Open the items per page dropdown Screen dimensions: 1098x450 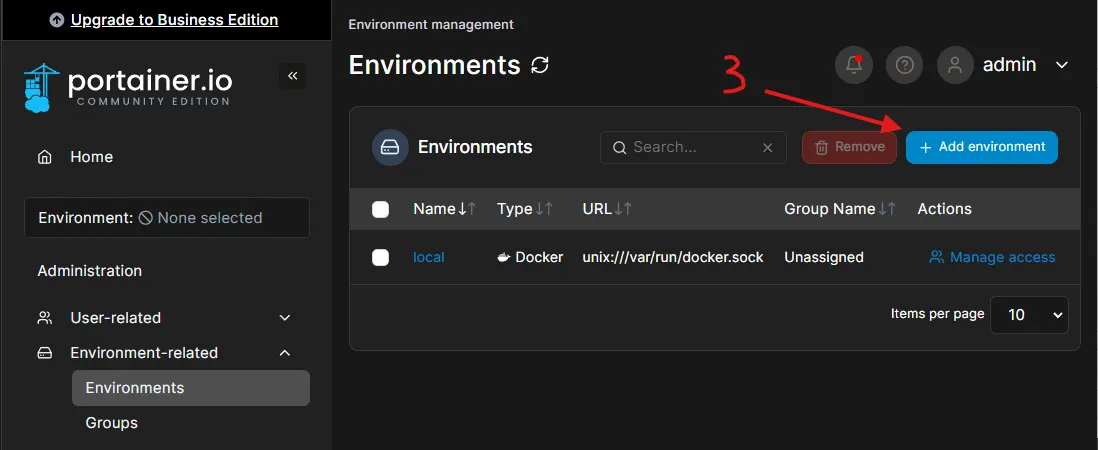1028,314
